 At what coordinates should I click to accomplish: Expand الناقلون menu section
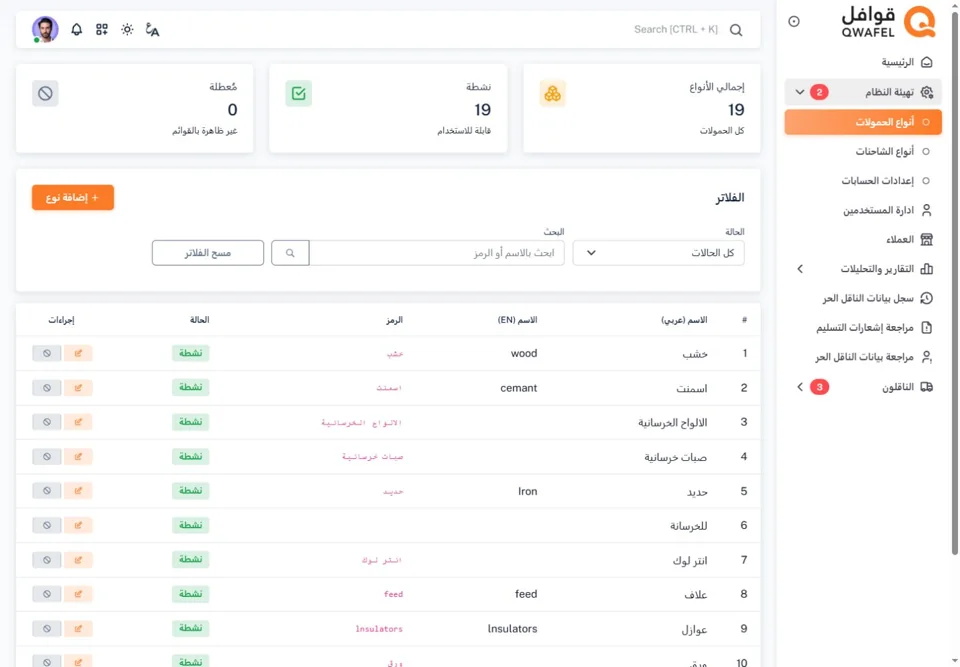[863, 387]
